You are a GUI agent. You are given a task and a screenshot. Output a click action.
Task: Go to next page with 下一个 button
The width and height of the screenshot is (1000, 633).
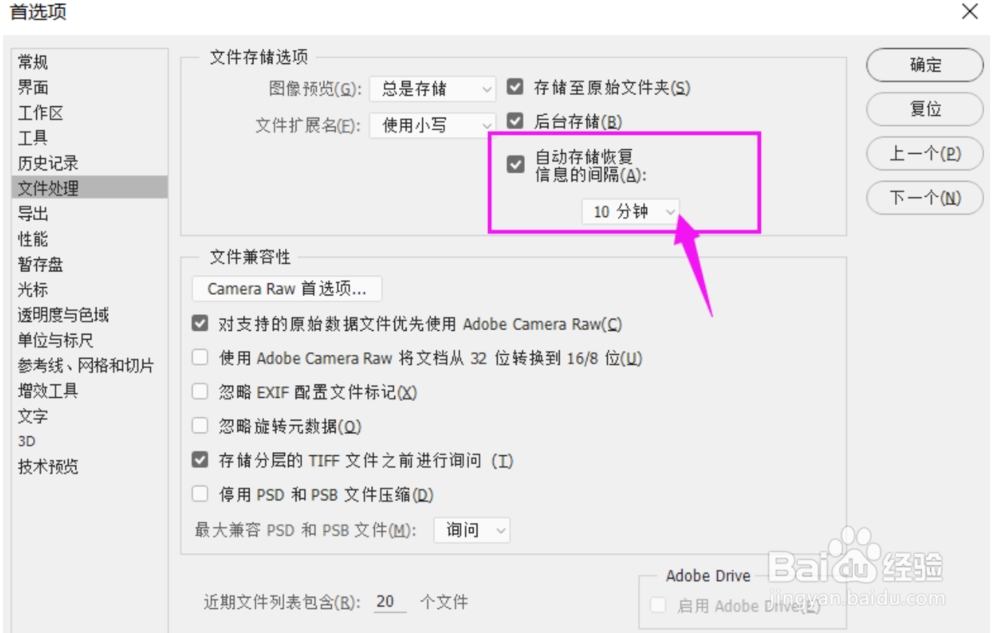tap(925, 198)
